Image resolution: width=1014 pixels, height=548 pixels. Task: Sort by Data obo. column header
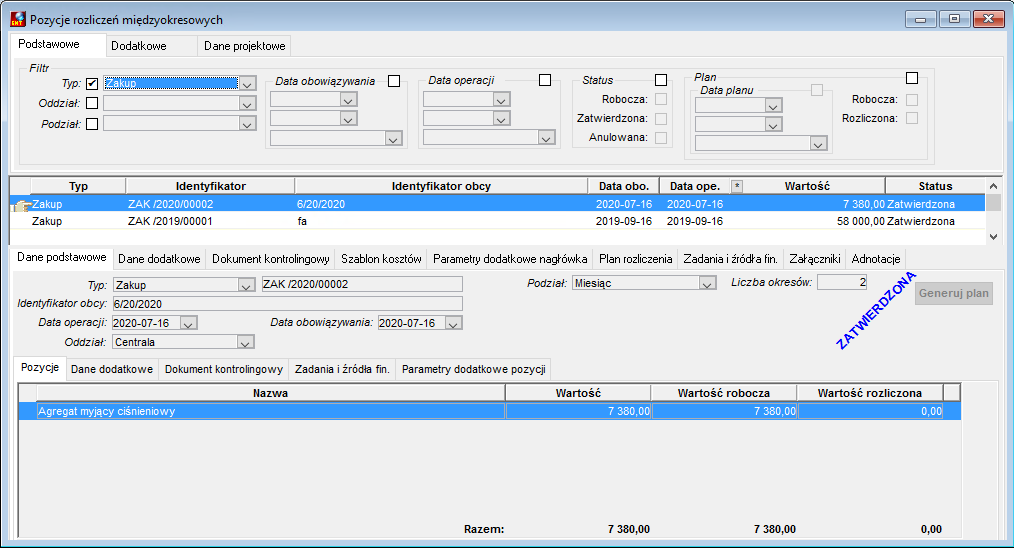[624, 186]
